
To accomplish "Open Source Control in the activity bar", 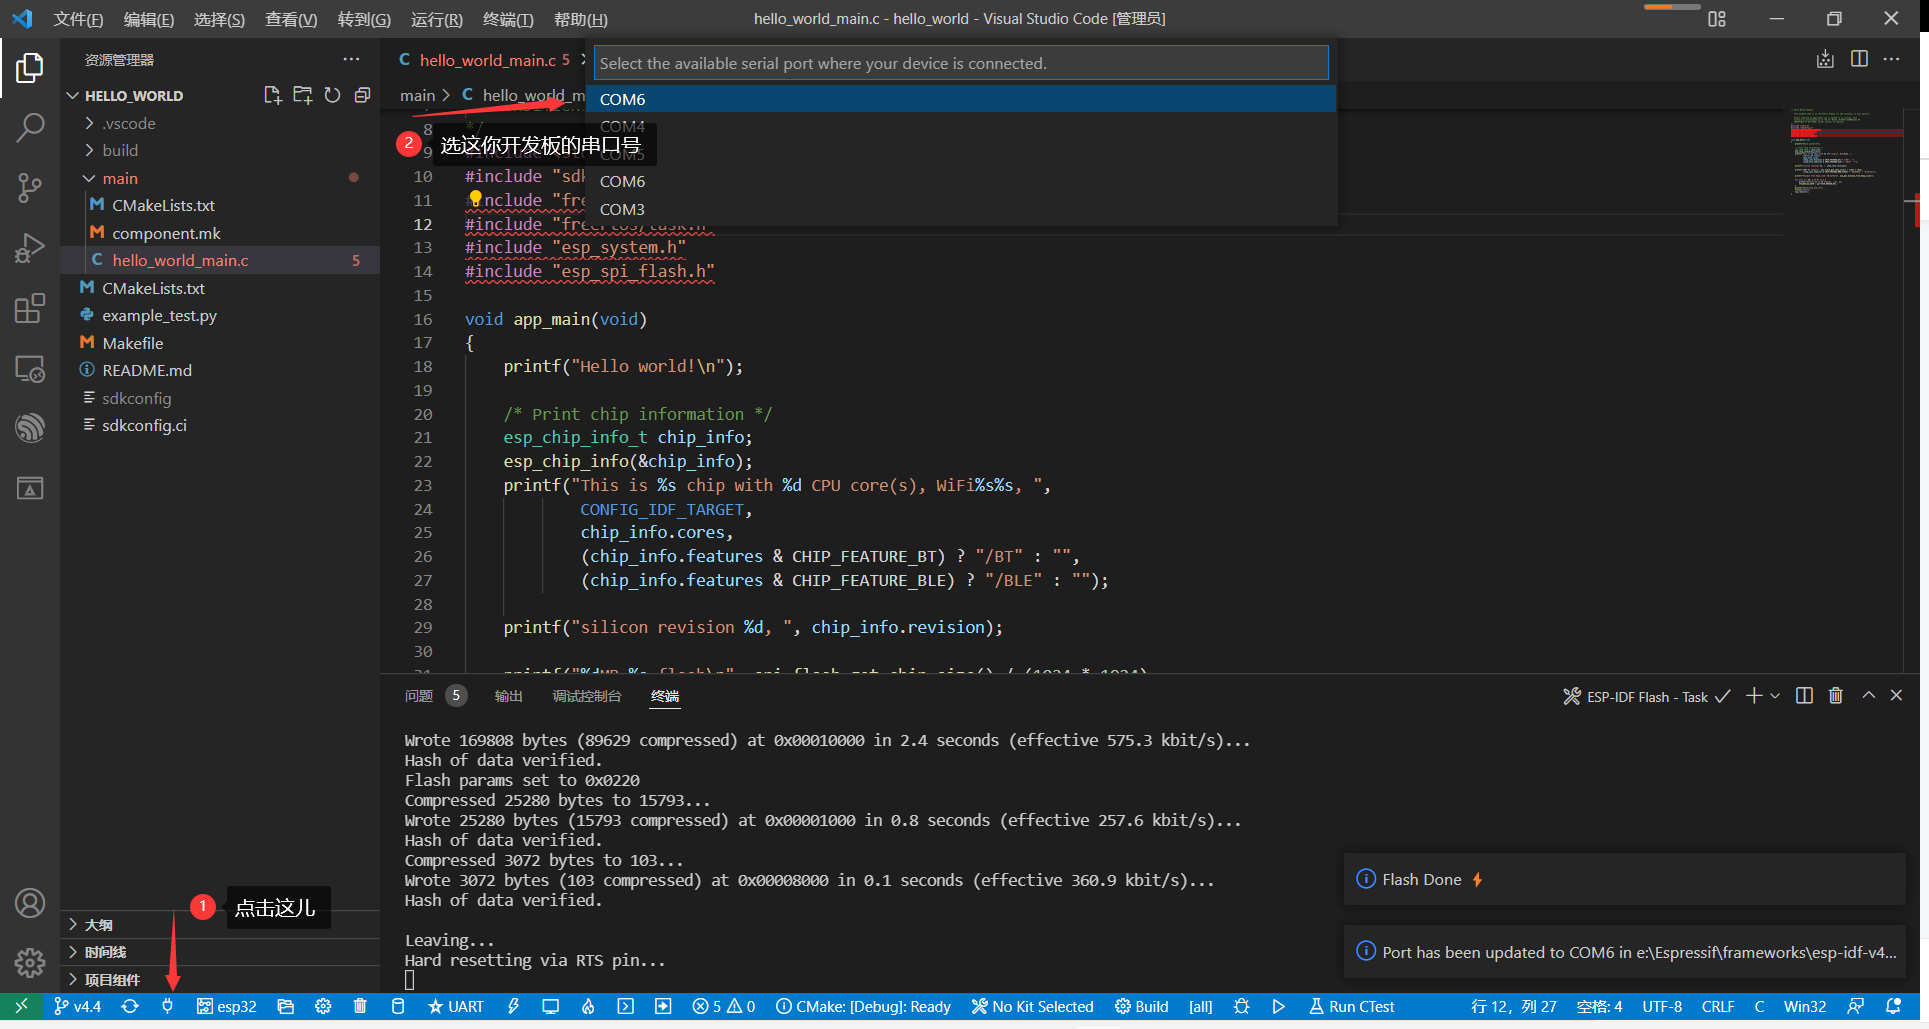I will click(x=29, y=188).
